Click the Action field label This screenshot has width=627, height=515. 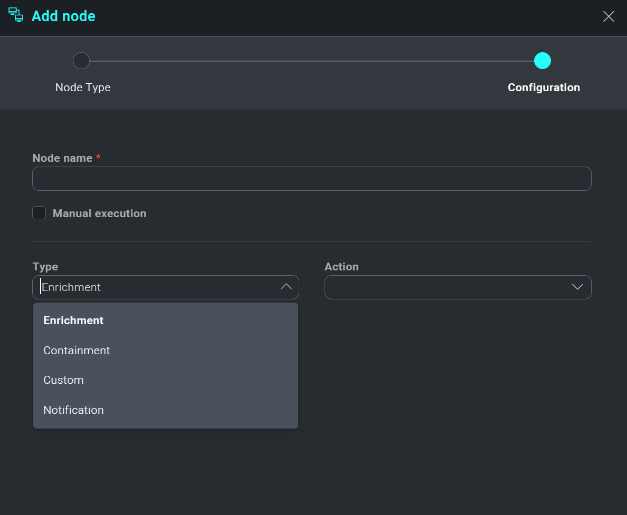tap(341, 267)
